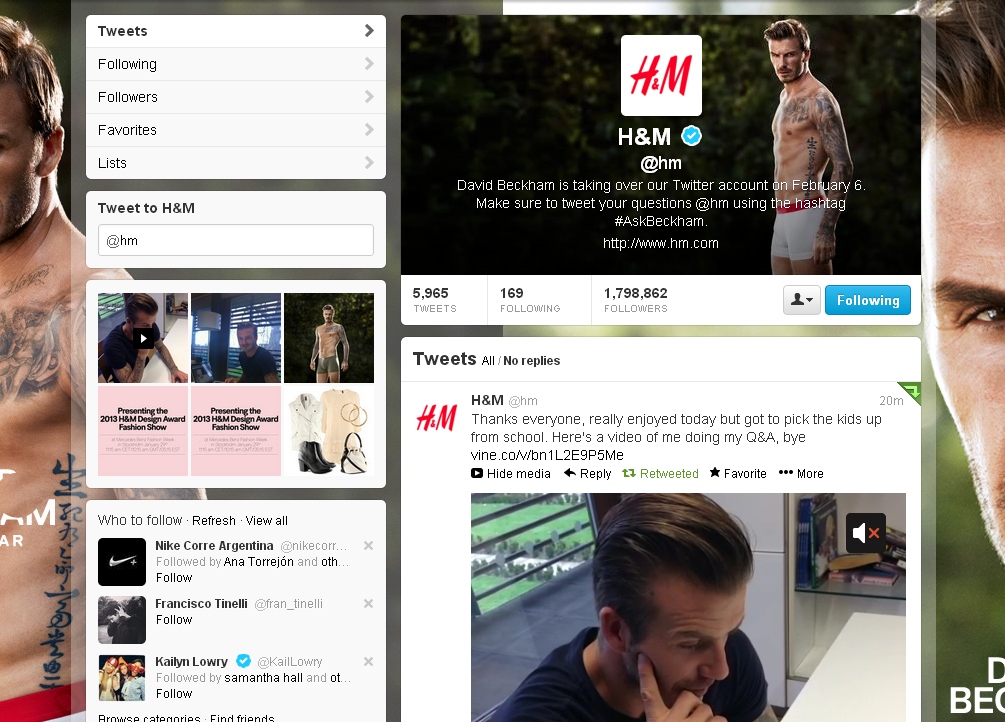Follow Francisco Tinelli
This screenshot has height=722, width=1005.
click(x=174, y=620)
